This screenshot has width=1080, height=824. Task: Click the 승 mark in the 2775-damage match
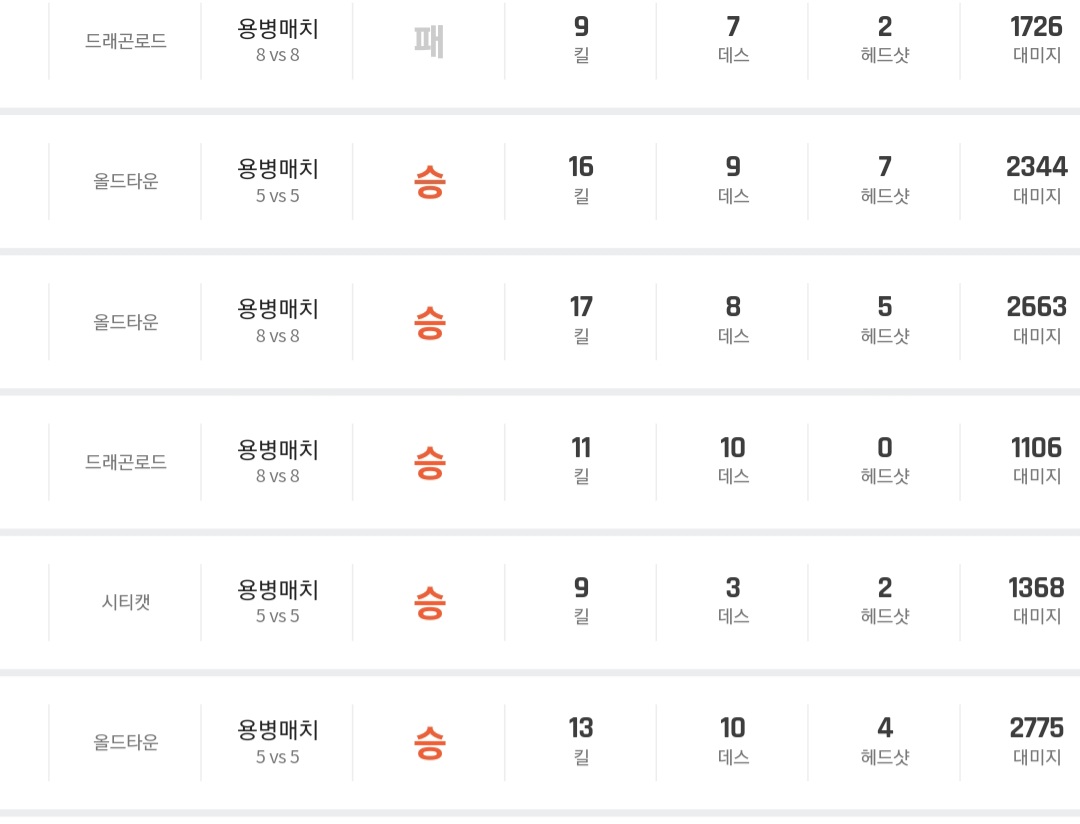429,742
